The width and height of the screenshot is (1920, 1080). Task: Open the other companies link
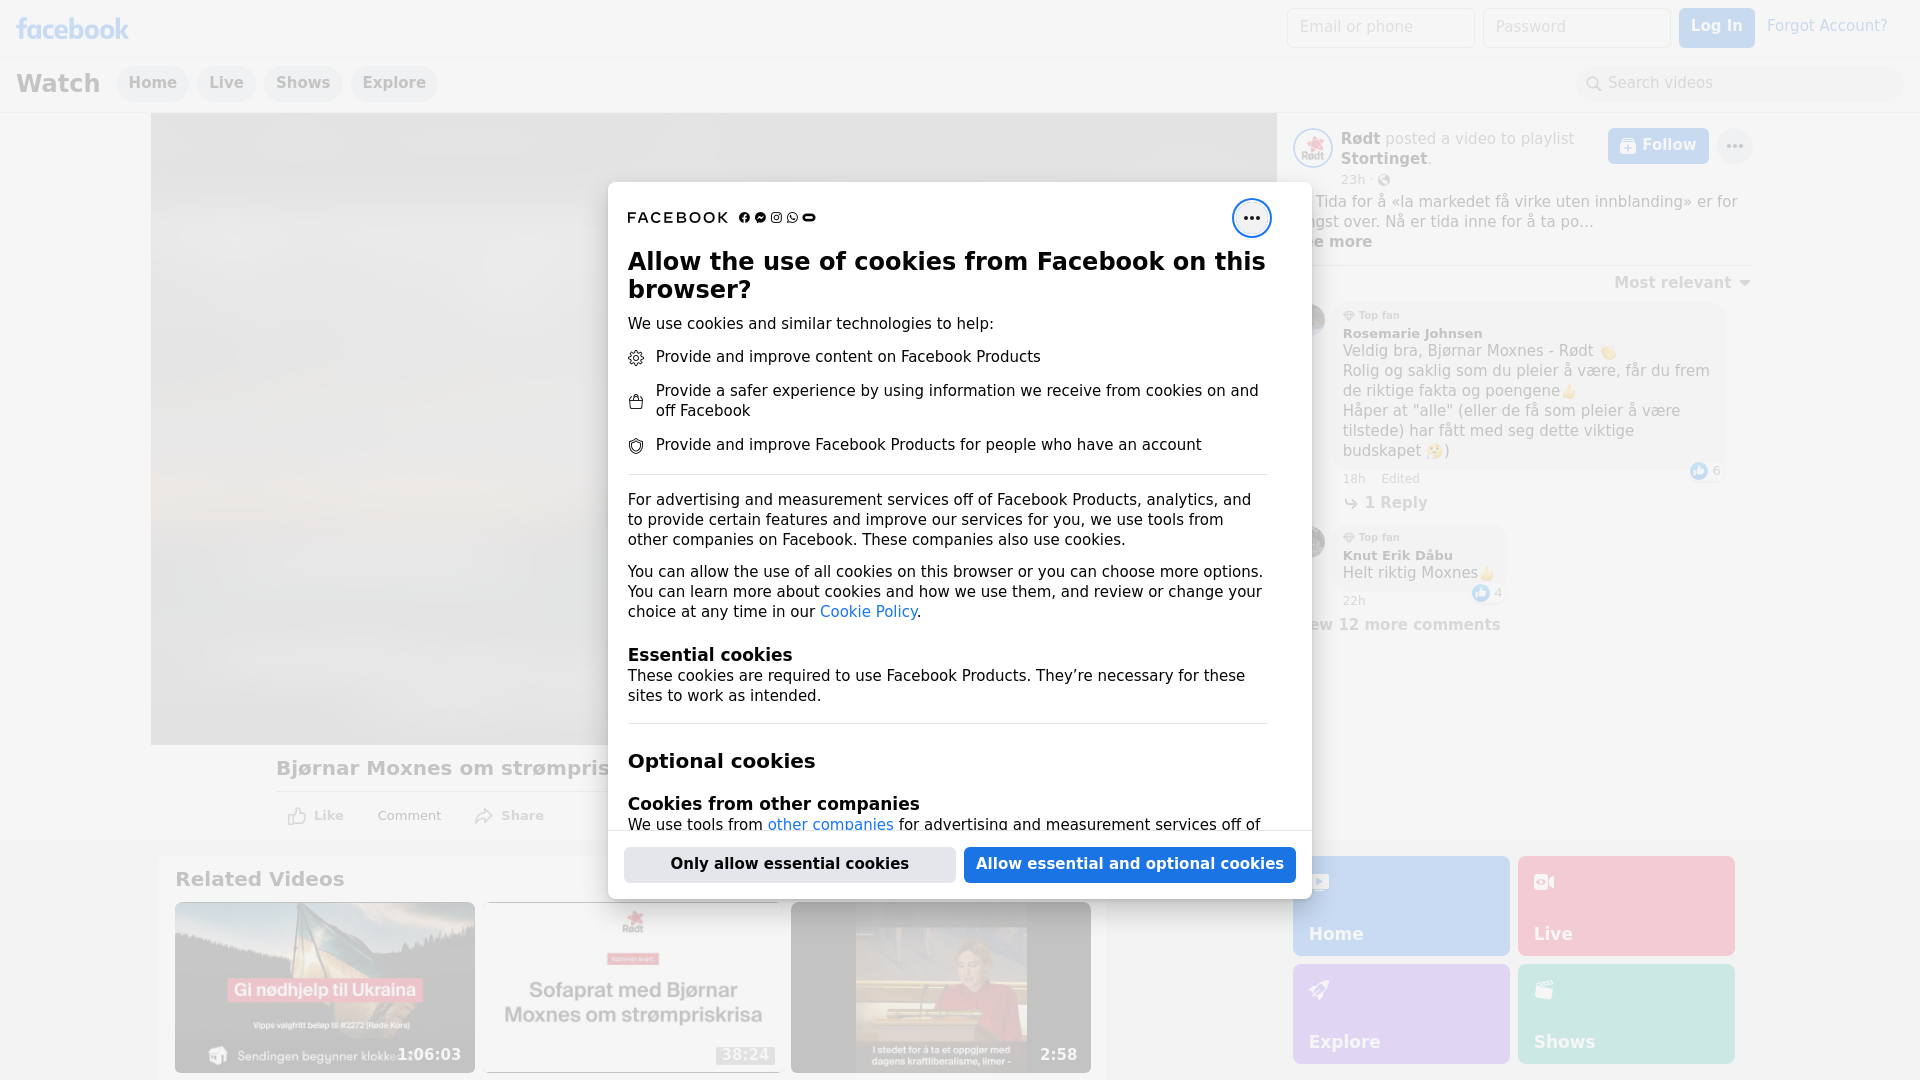(x=830, y=825)
